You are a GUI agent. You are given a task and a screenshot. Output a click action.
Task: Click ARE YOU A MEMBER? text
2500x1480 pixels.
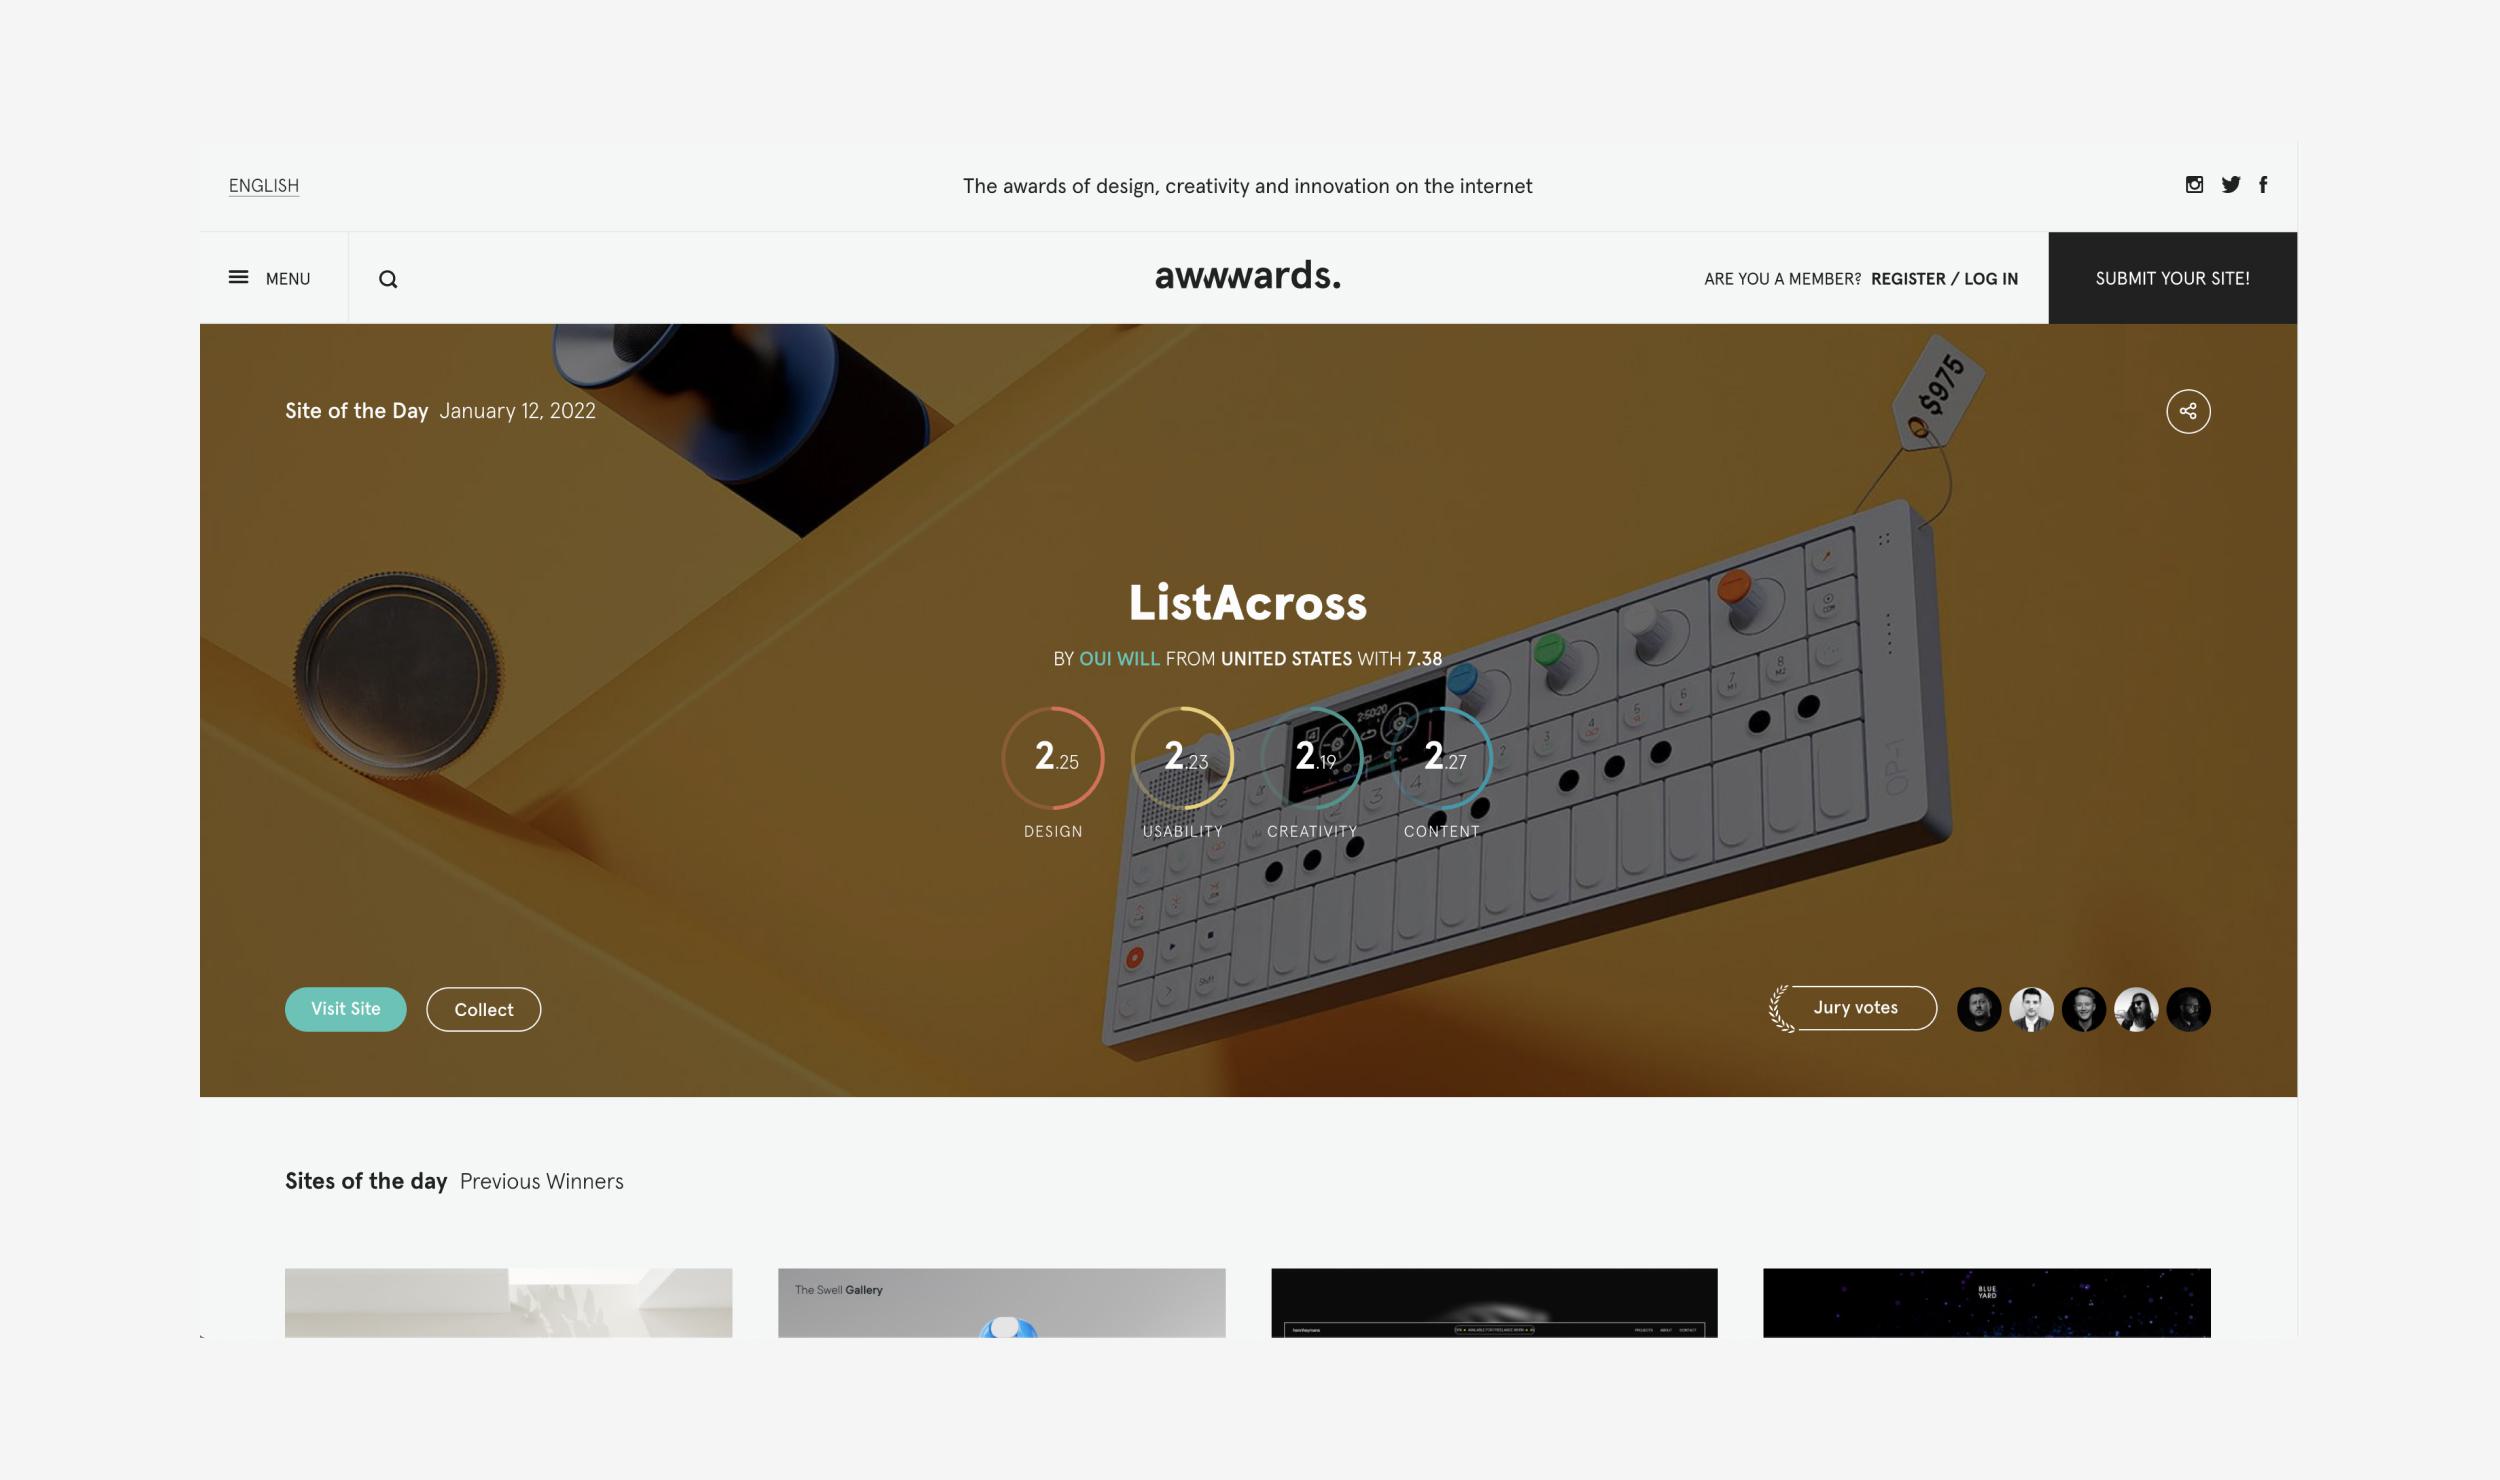point(1782,279)
